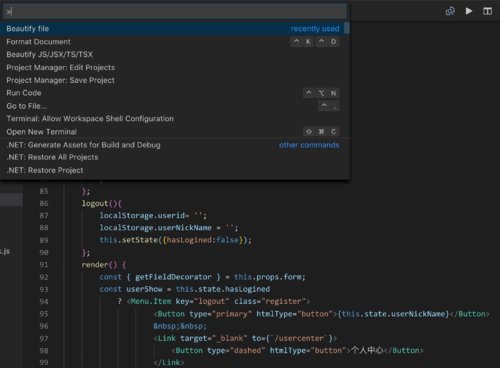This screenshot has width=500, height=368.
Task: Click the split editor icon
Action: [487, 11]
